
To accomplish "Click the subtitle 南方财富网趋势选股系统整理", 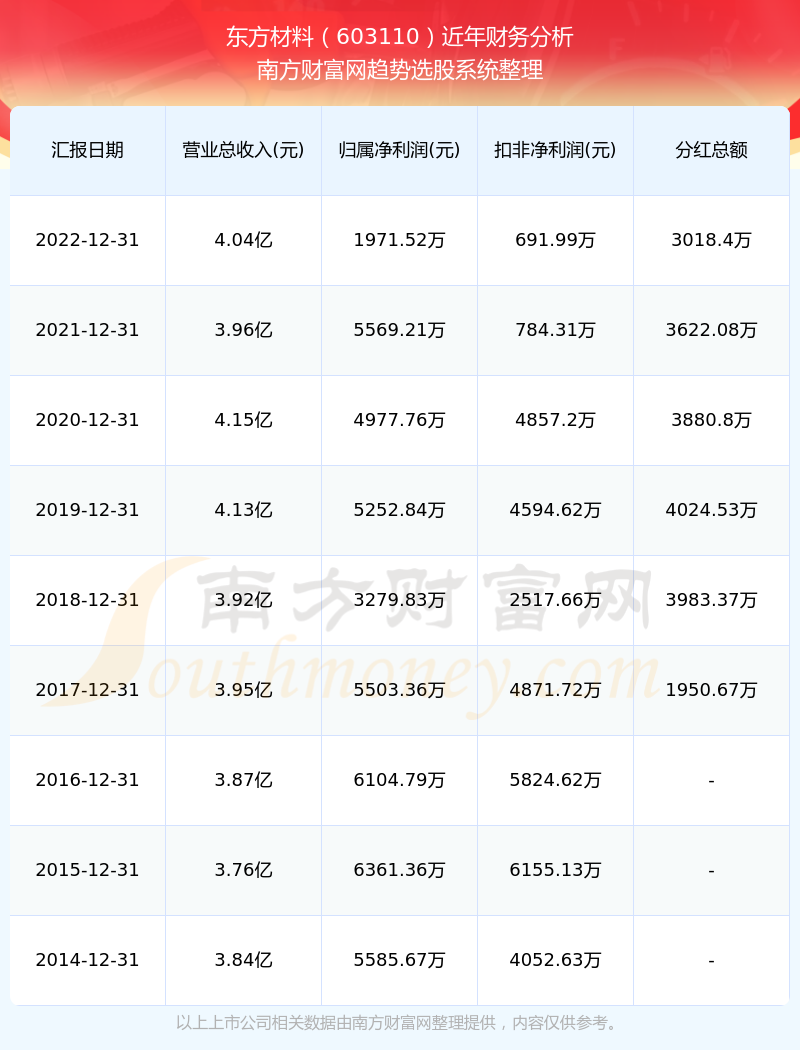I will [x=400, y=70].
